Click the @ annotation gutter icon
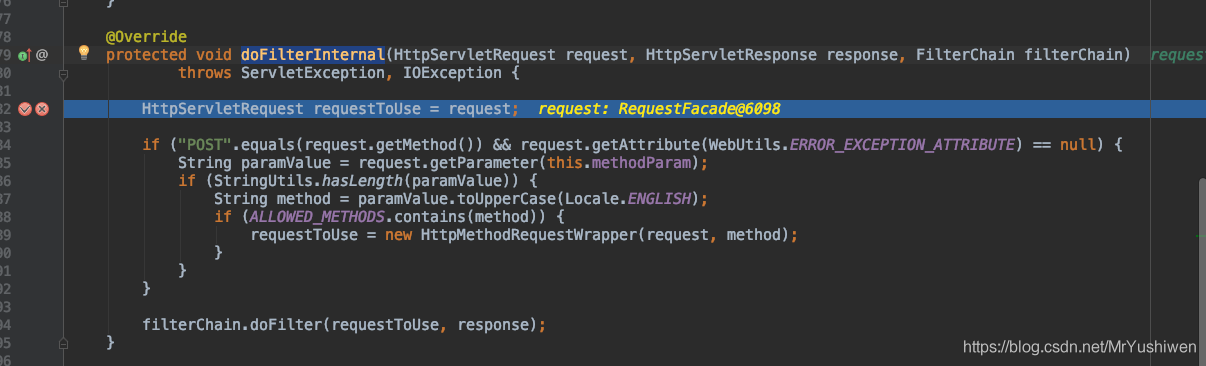Screen dimensions: 1206x366 point(42,55)
